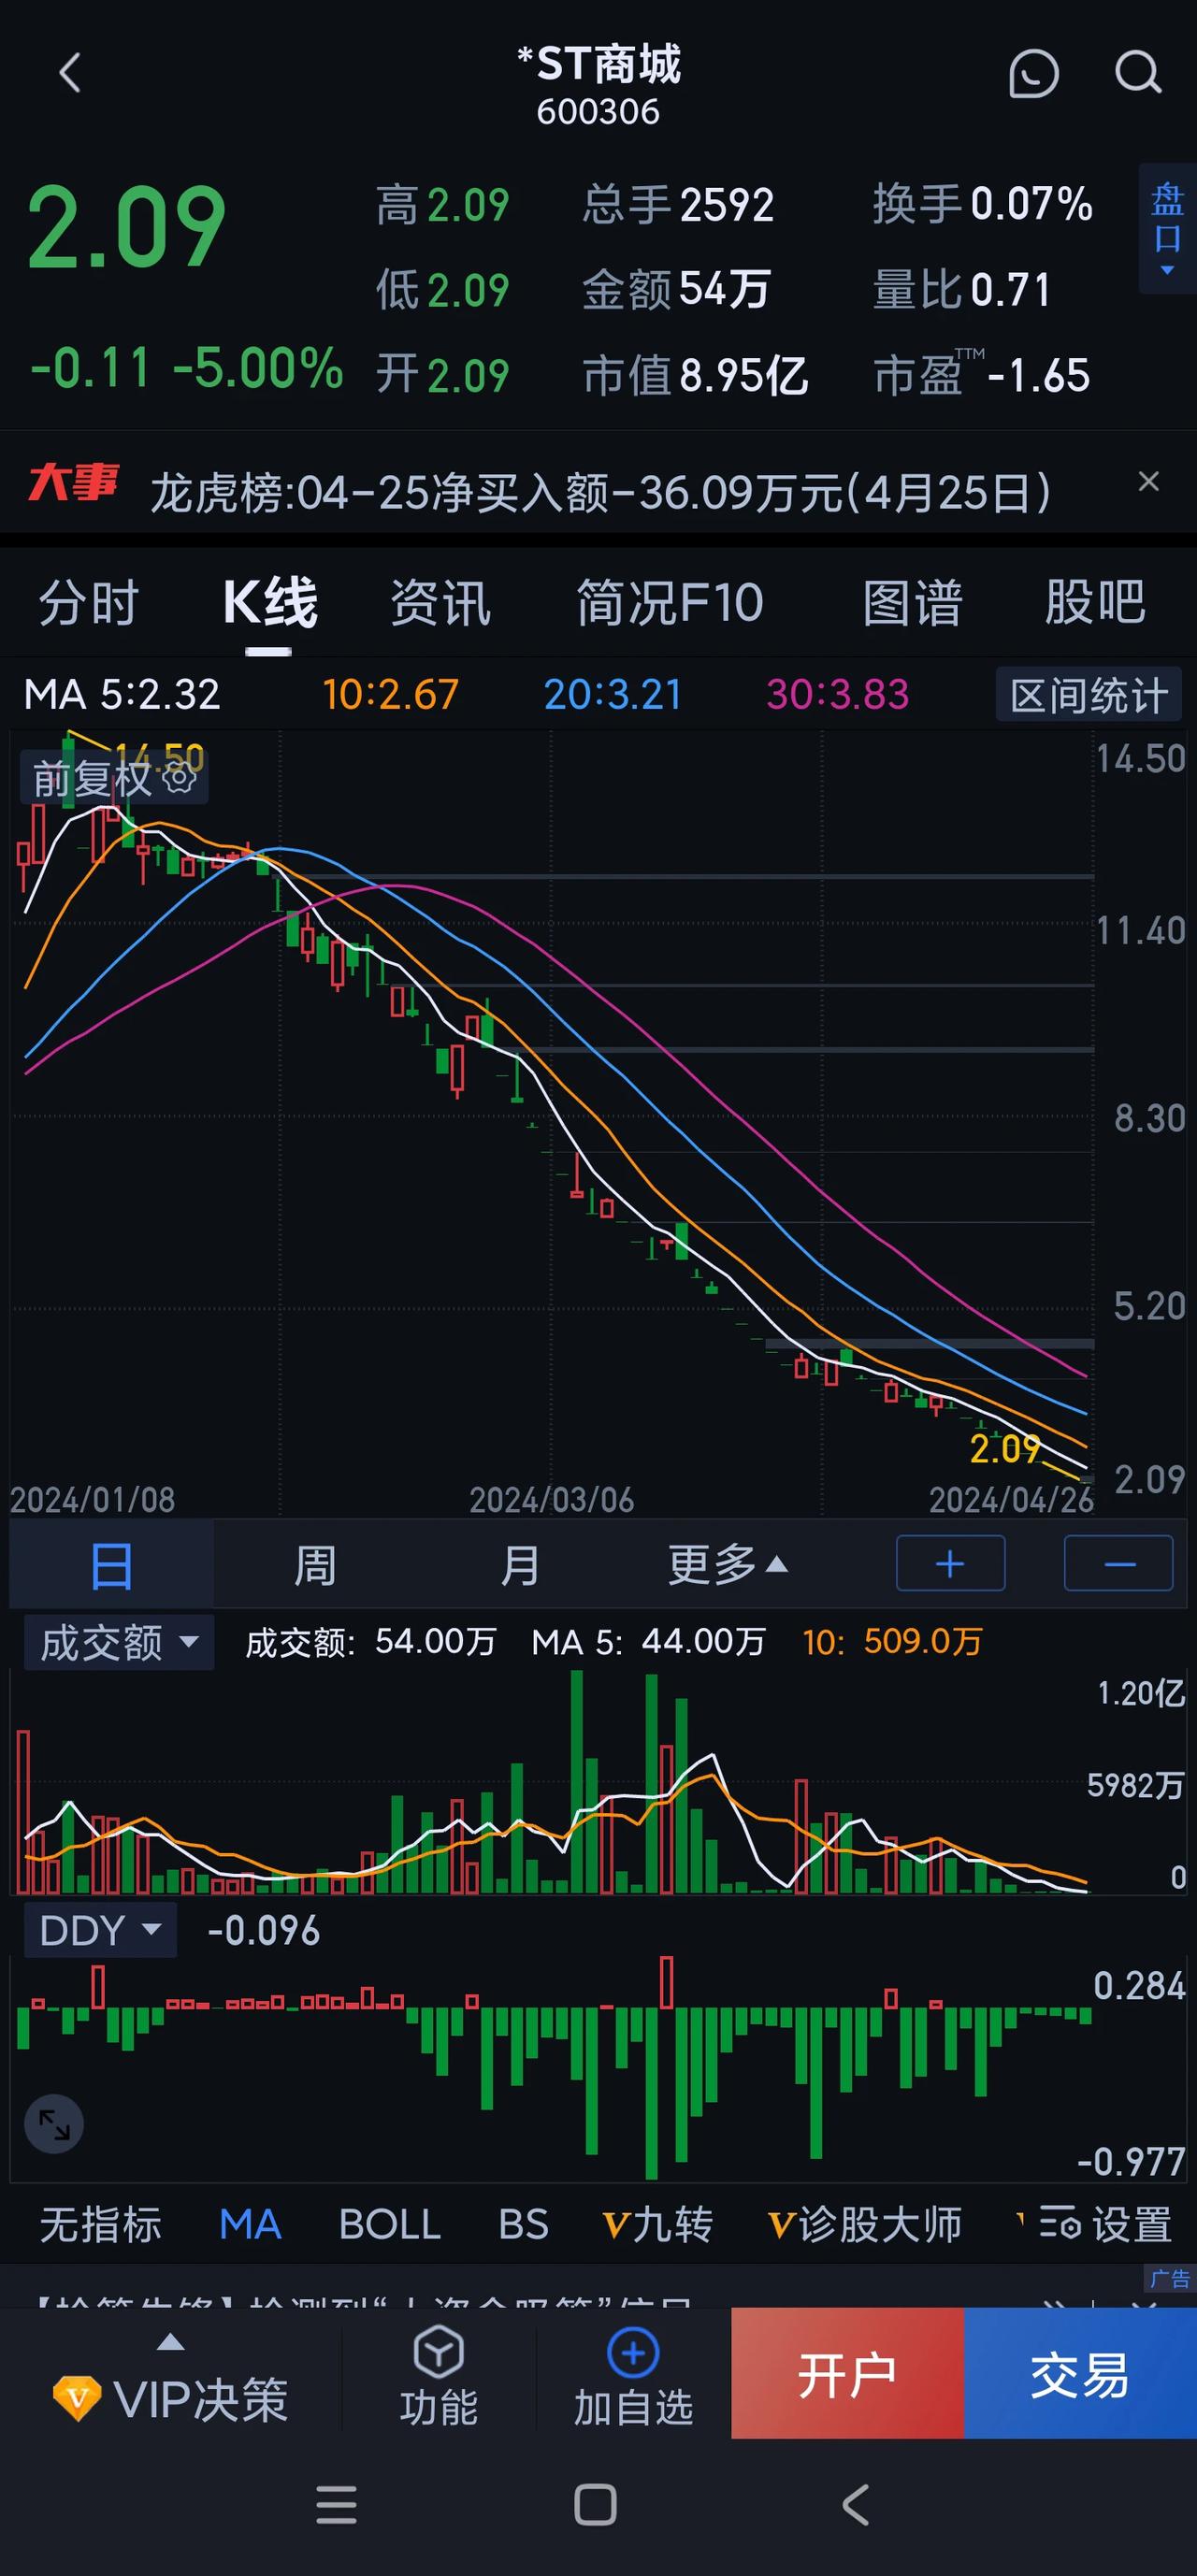Tap the 市盈TTM -1.65 value

pos(982,375)
